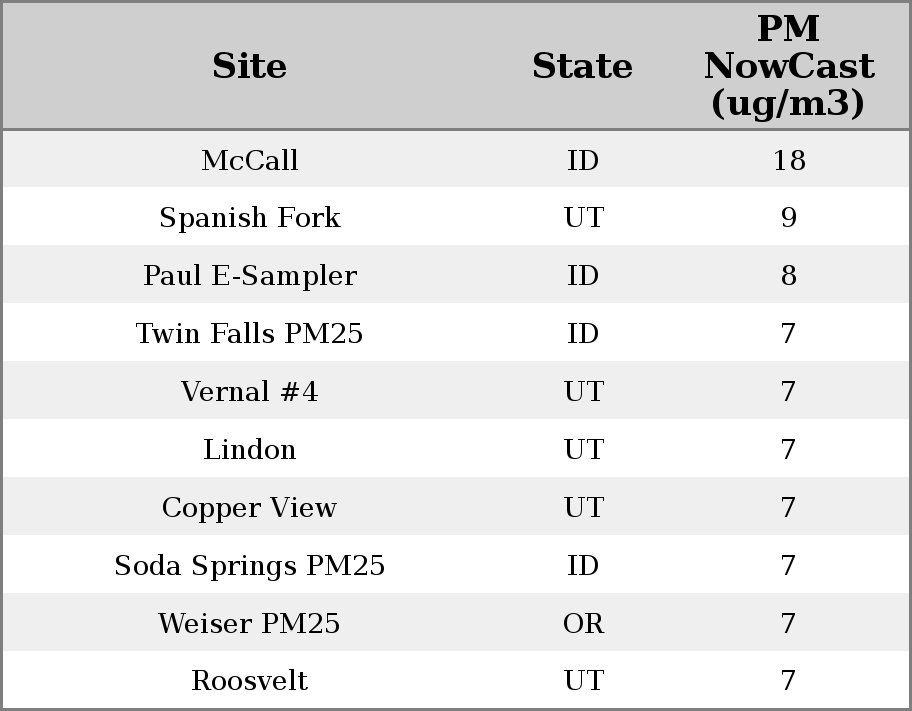Click the Spanish Fork site name
912x711 pixels.
(249, 218)
